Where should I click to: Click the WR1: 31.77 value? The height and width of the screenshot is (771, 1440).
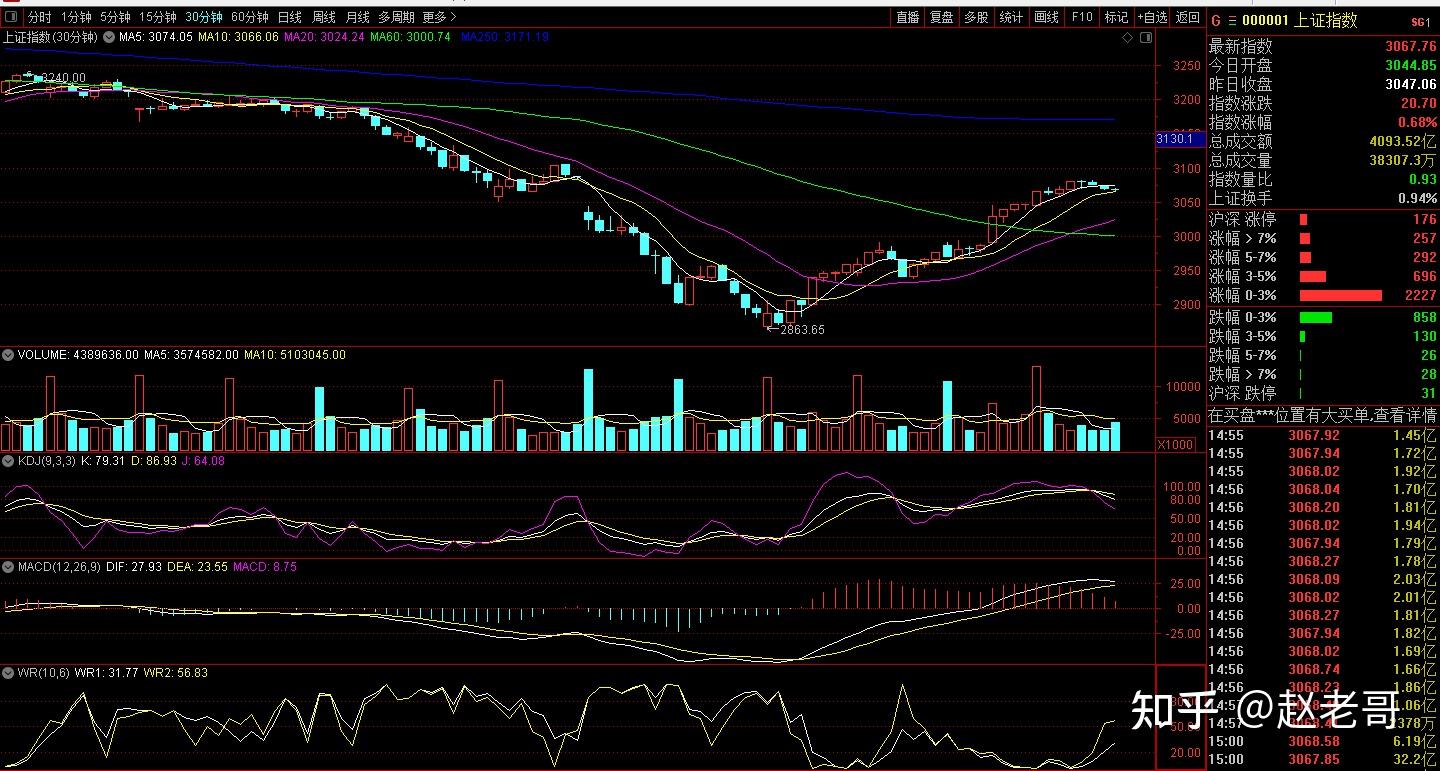(x=106, y=673)
